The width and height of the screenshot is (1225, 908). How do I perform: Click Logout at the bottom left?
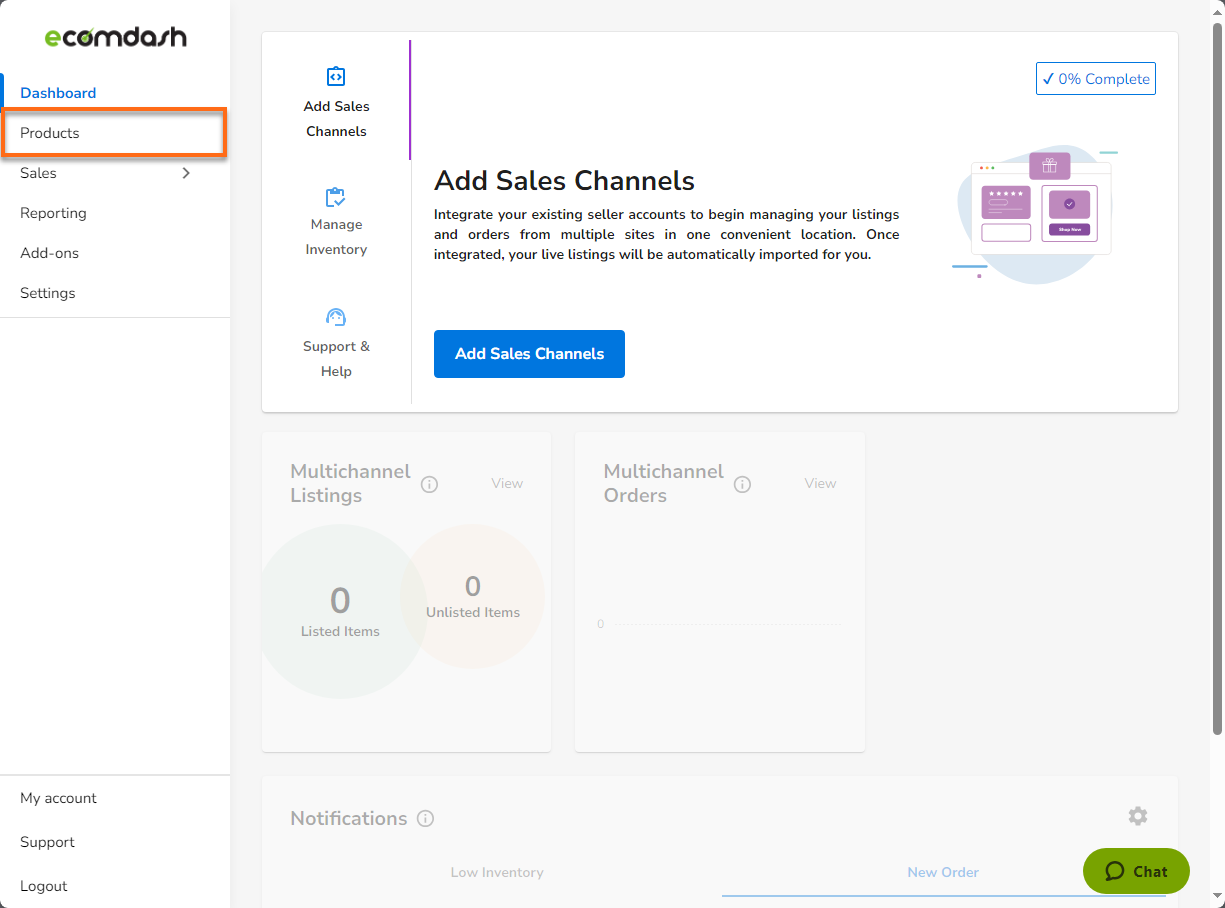click(43, 886)
